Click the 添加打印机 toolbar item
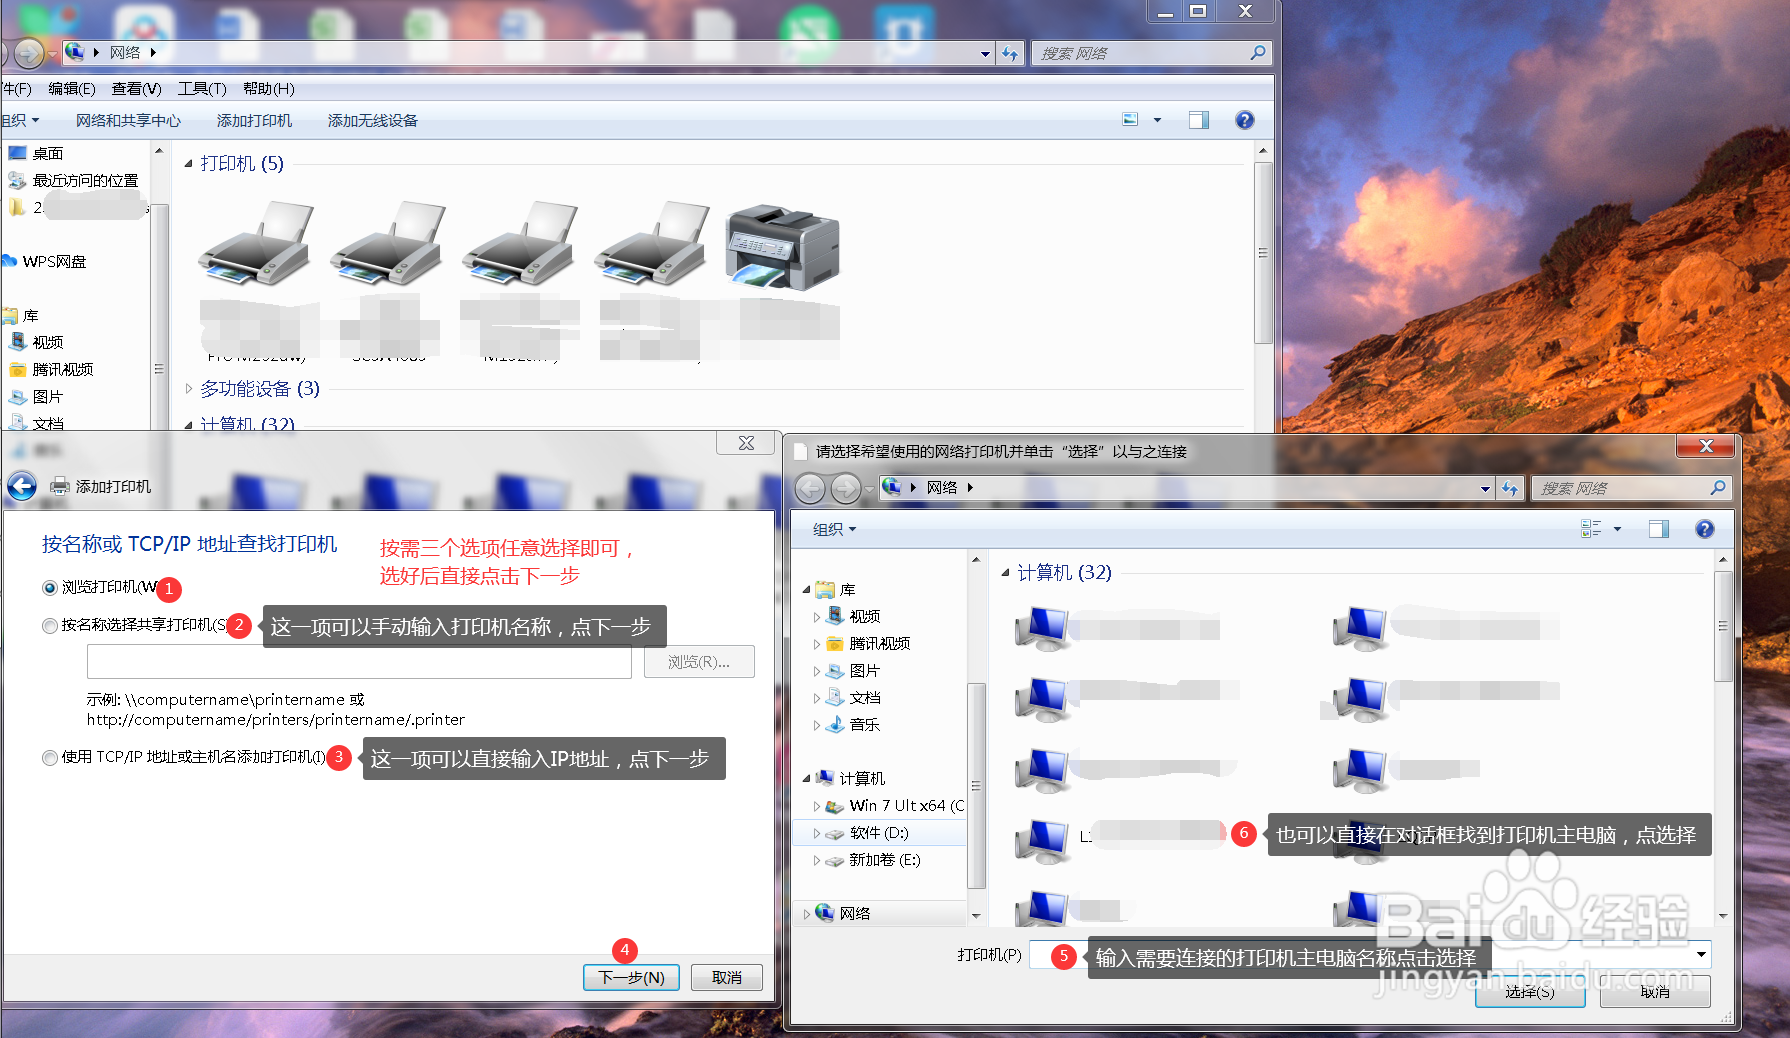Image resolution: width=1790 pixels, height=1038 pixels. [x=255, y=120]
